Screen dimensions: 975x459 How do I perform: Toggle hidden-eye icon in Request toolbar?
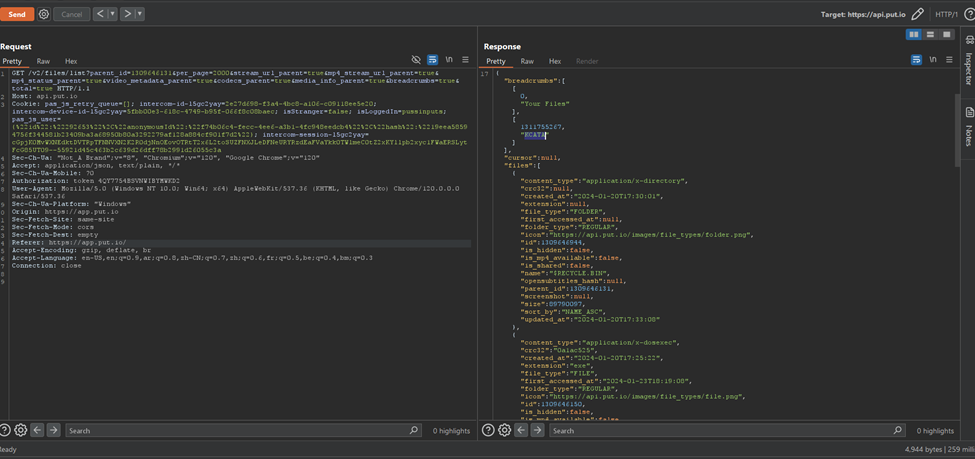point(416,61)
